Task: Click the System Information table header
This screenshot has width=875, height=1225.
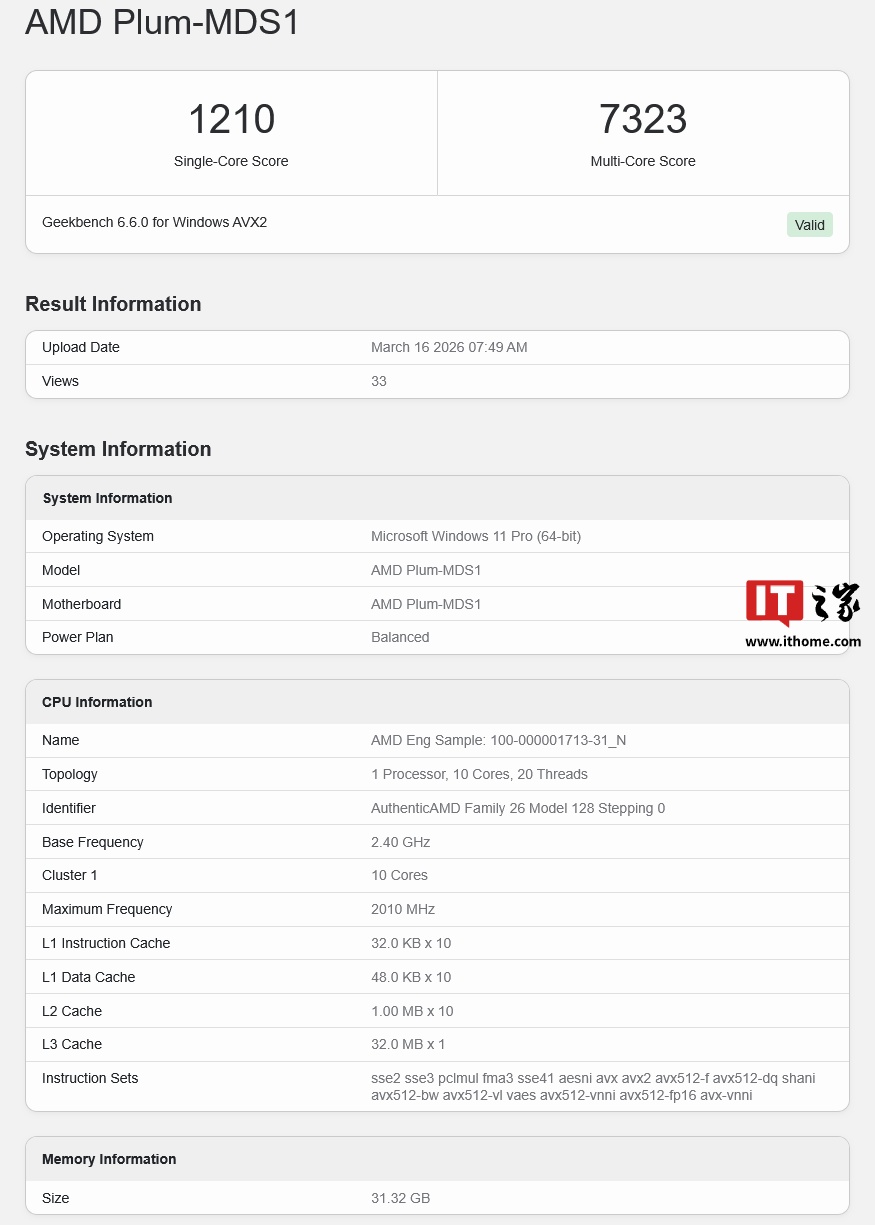Action: point(107,498)
